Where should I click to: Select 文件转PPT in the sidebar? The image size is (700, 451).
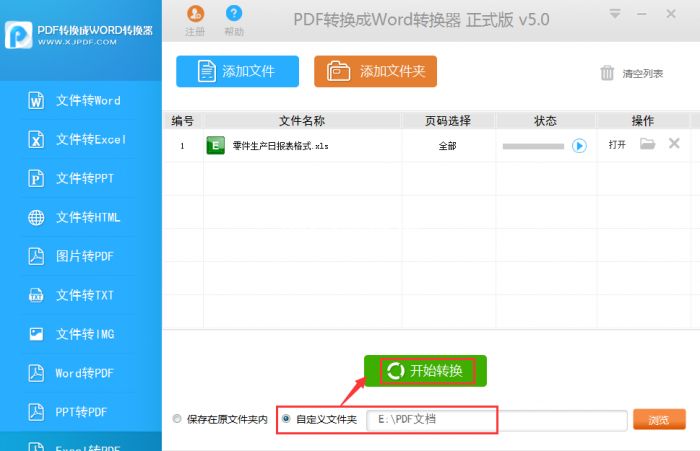81,178
